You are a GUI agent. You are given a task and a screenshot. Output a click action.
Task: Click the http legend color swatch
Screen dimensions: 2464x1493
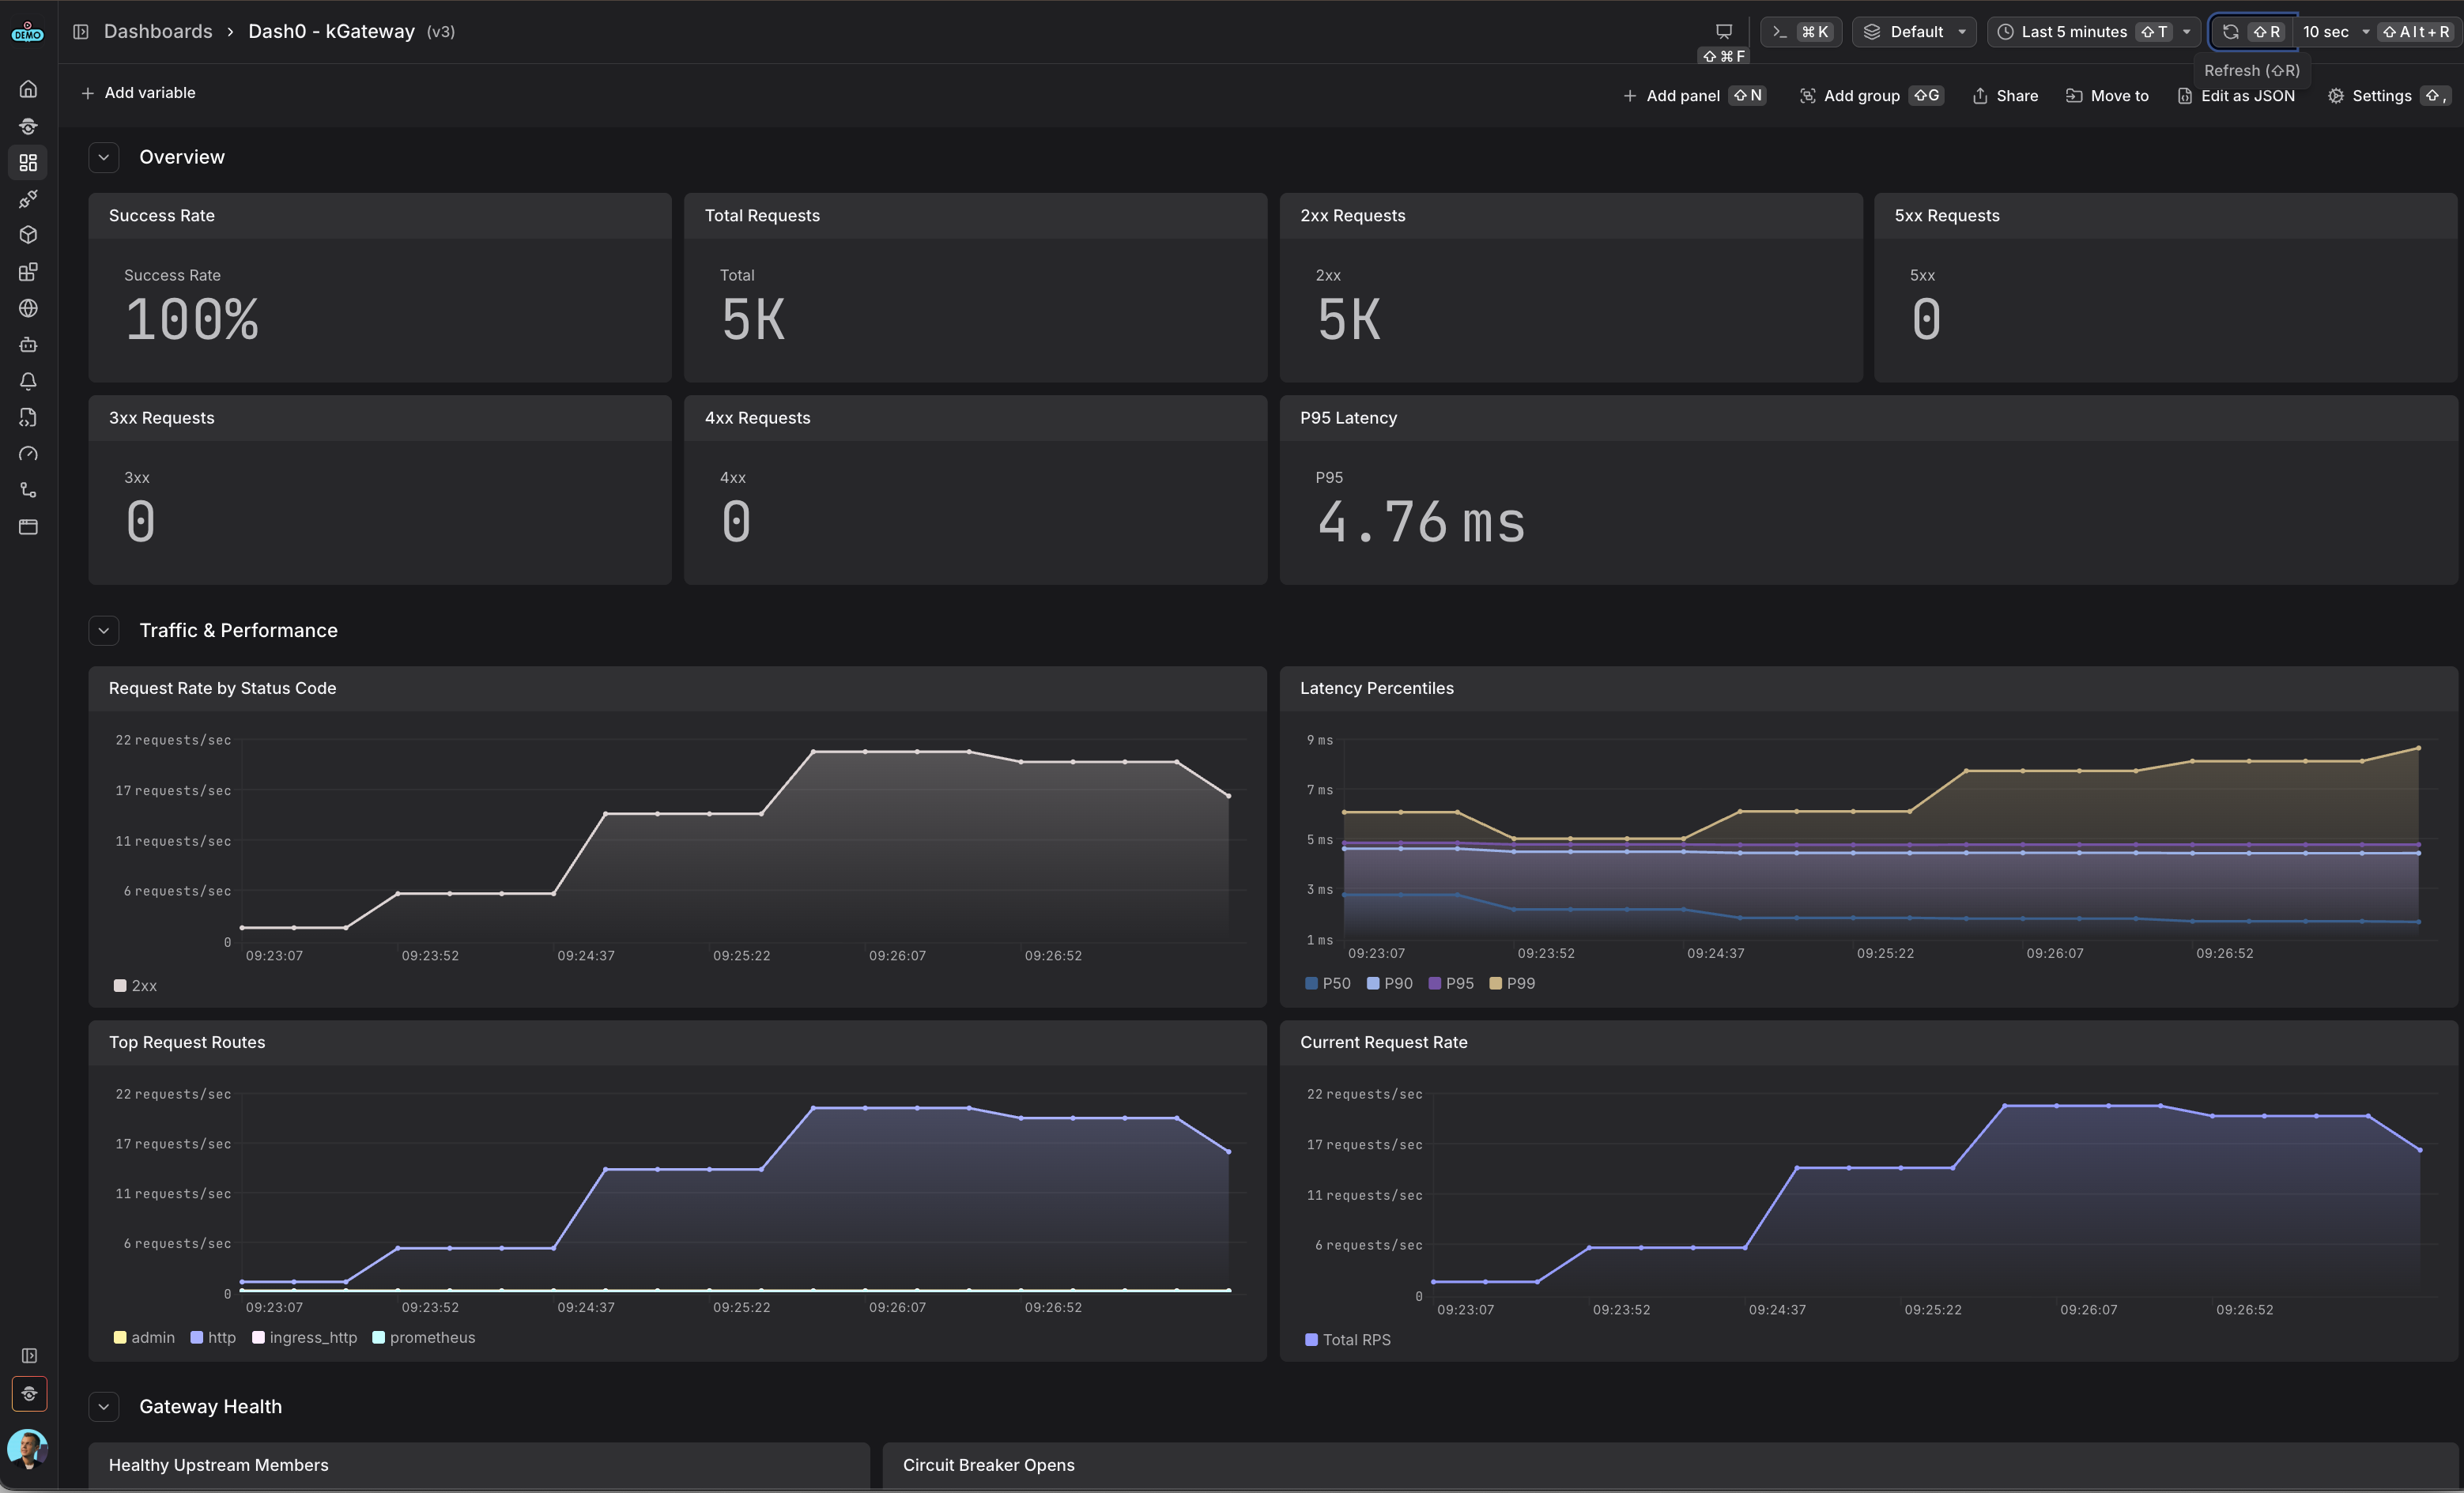(x=197, y=1337)
